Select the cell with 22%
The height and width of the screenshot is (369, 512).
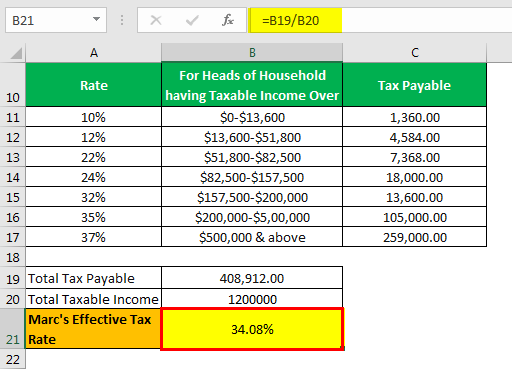pos(94,157)
